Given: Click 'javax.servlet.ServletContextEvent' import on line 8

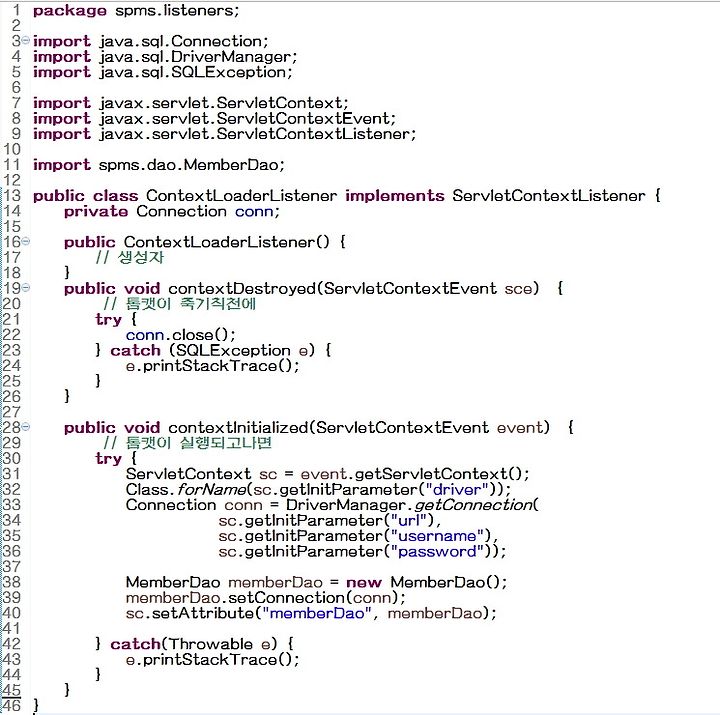Looking at the screenshot, I should (245, 118).
